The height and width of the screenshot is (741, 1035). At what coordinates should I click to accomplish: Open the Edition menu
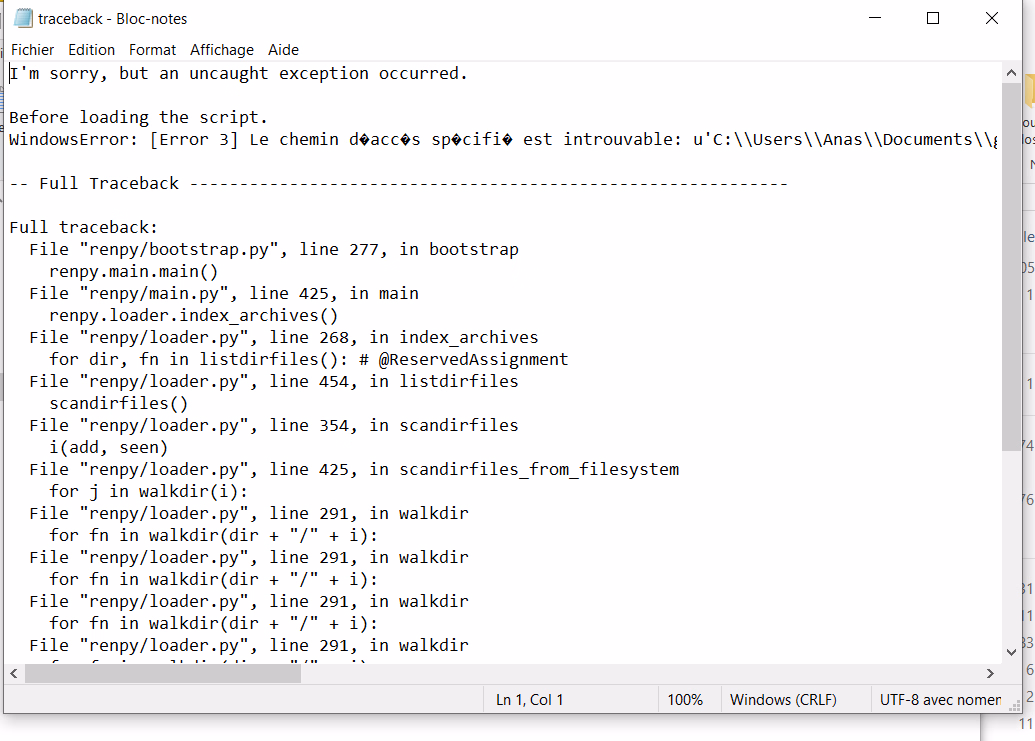92,50
